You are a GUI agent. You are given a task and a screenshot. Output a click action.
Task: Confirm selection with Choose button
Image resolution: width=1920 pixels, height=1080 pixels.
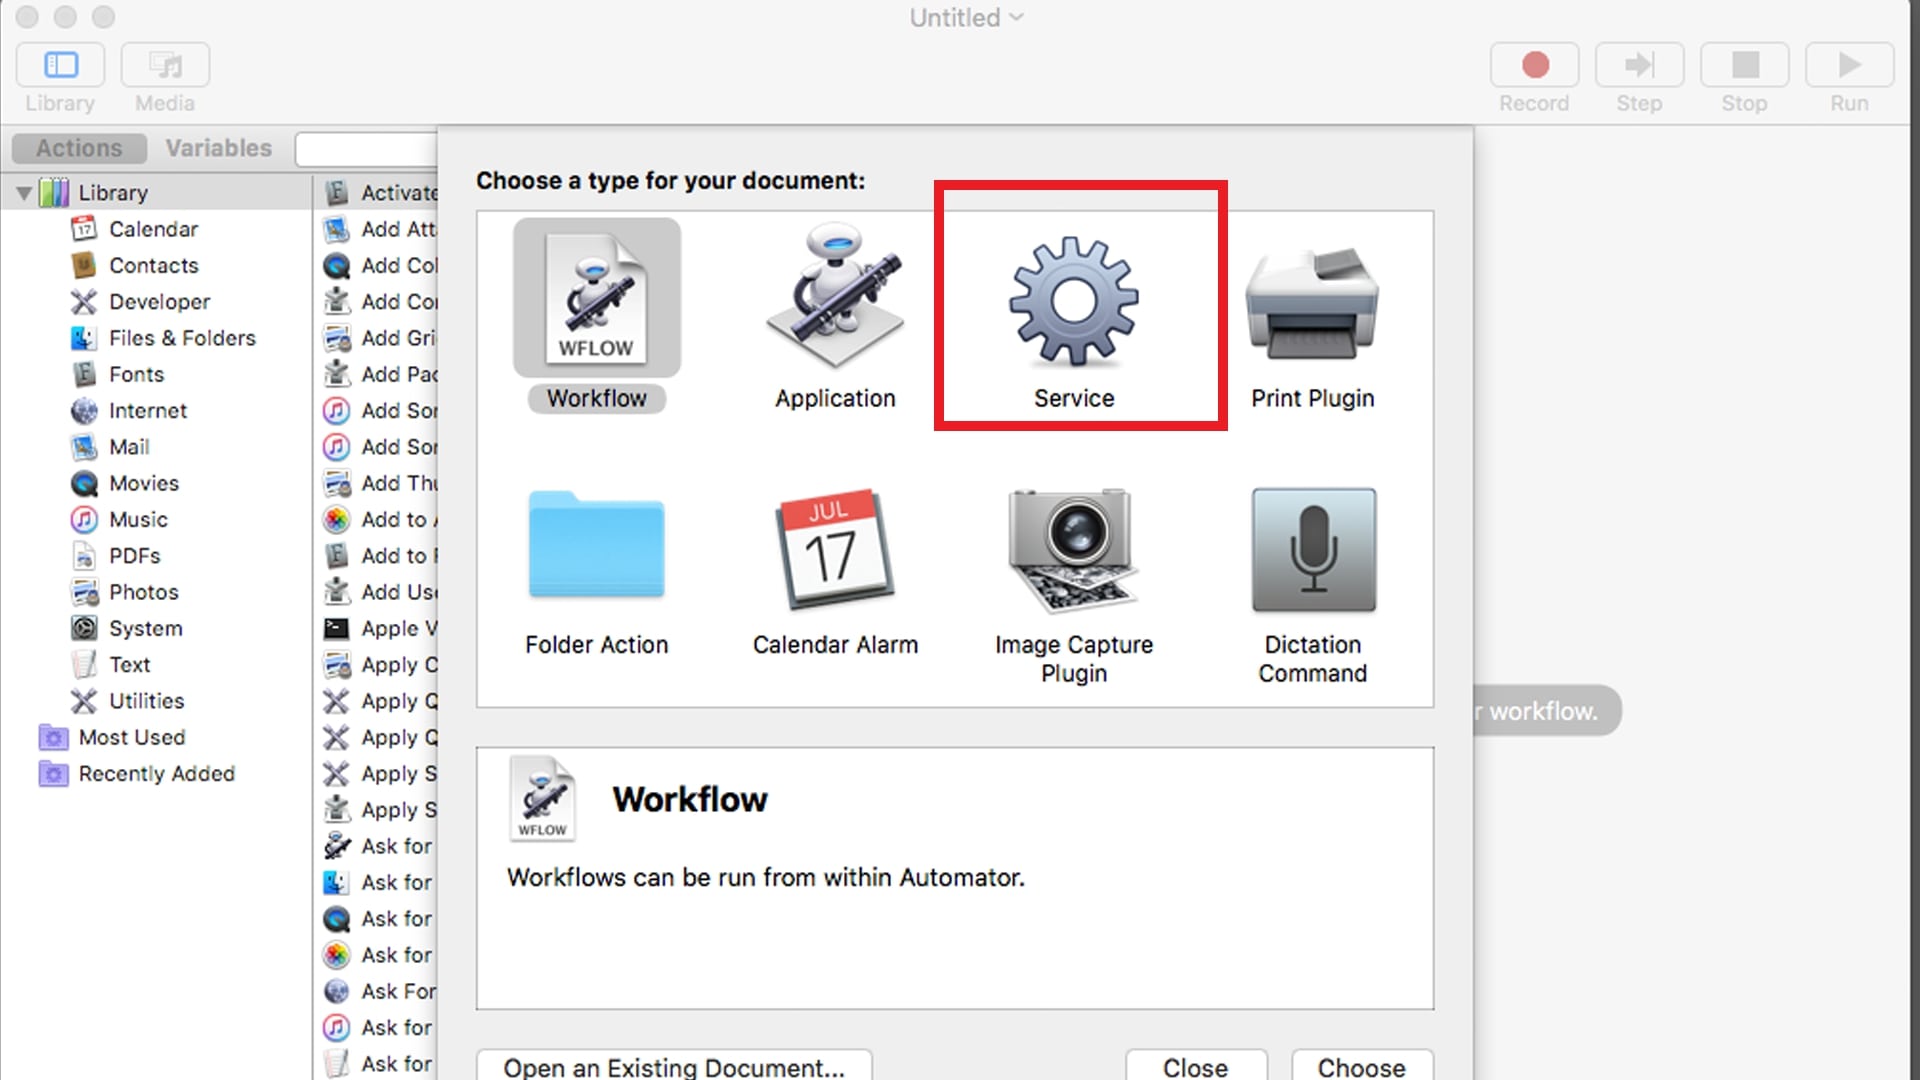(x=1362, y=1066)
